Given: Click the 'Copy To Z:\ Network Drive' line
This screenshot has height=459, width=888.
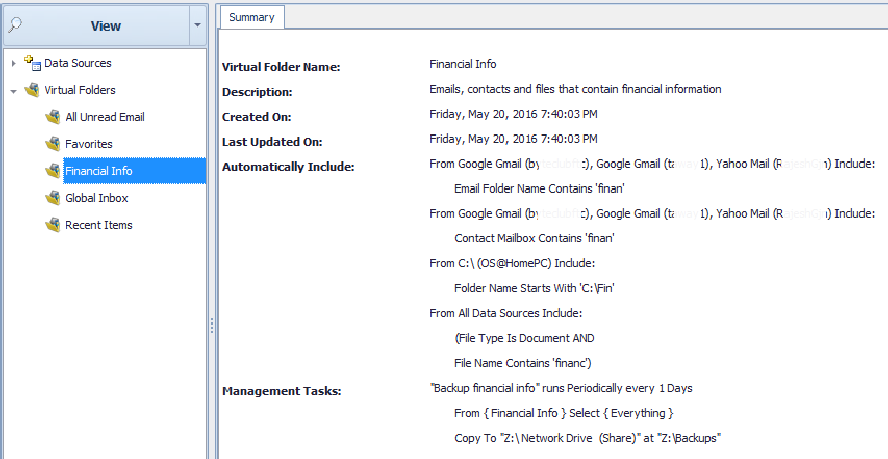Looking at the screenshot, I should 587,438.
